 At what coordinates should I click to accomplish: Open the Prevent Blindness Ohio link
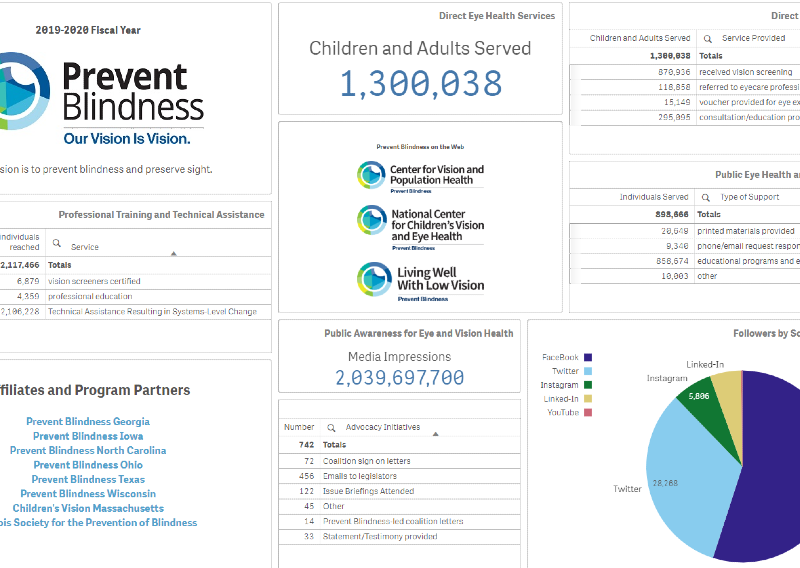(88, 465)
